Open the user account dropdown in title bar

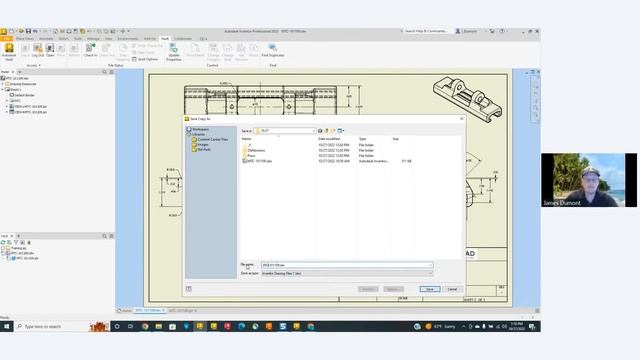[469, 31]
